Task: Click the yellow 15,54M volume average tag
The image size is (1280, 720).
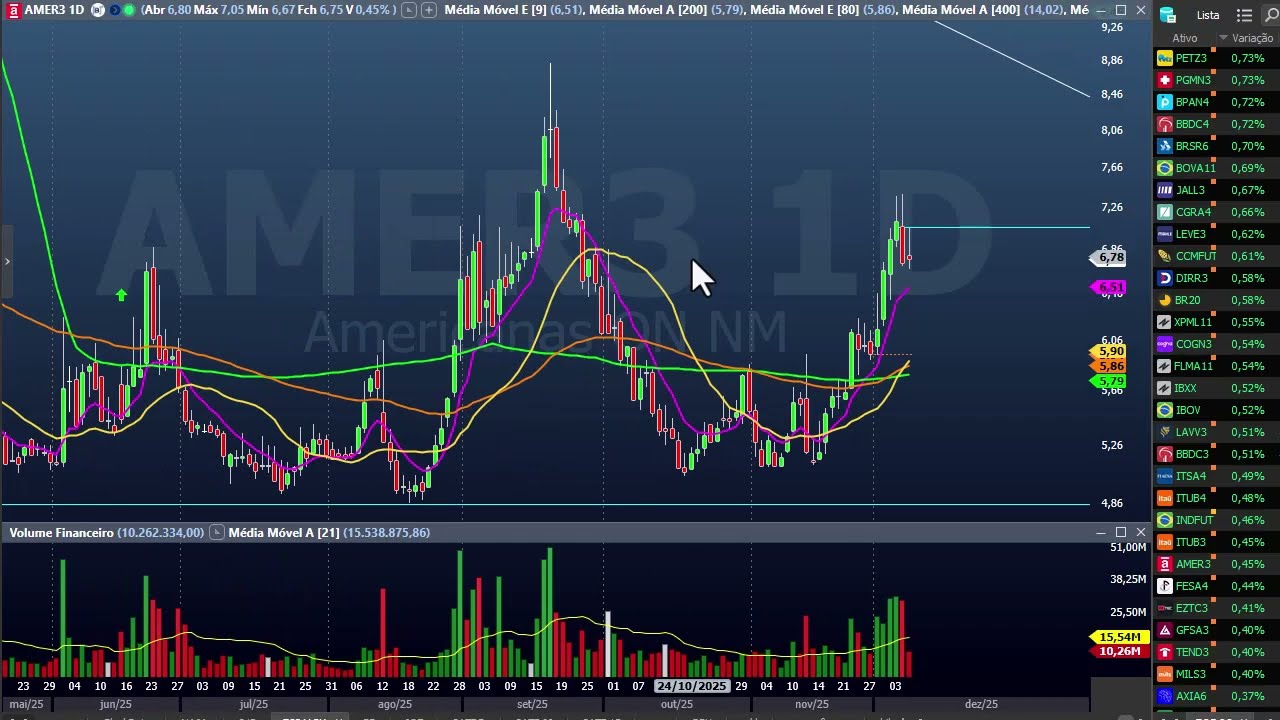Action: [x=1117, y=637]
